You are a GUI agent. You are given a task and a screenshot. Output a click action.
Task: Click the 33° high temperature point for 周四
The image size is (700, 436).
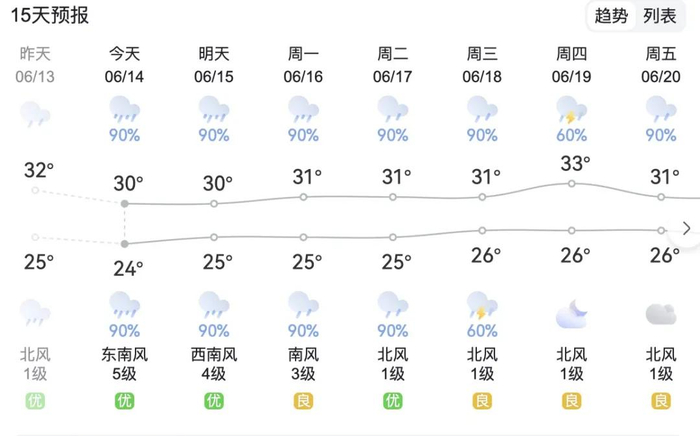pyautogui.click(x=571, y=183)
